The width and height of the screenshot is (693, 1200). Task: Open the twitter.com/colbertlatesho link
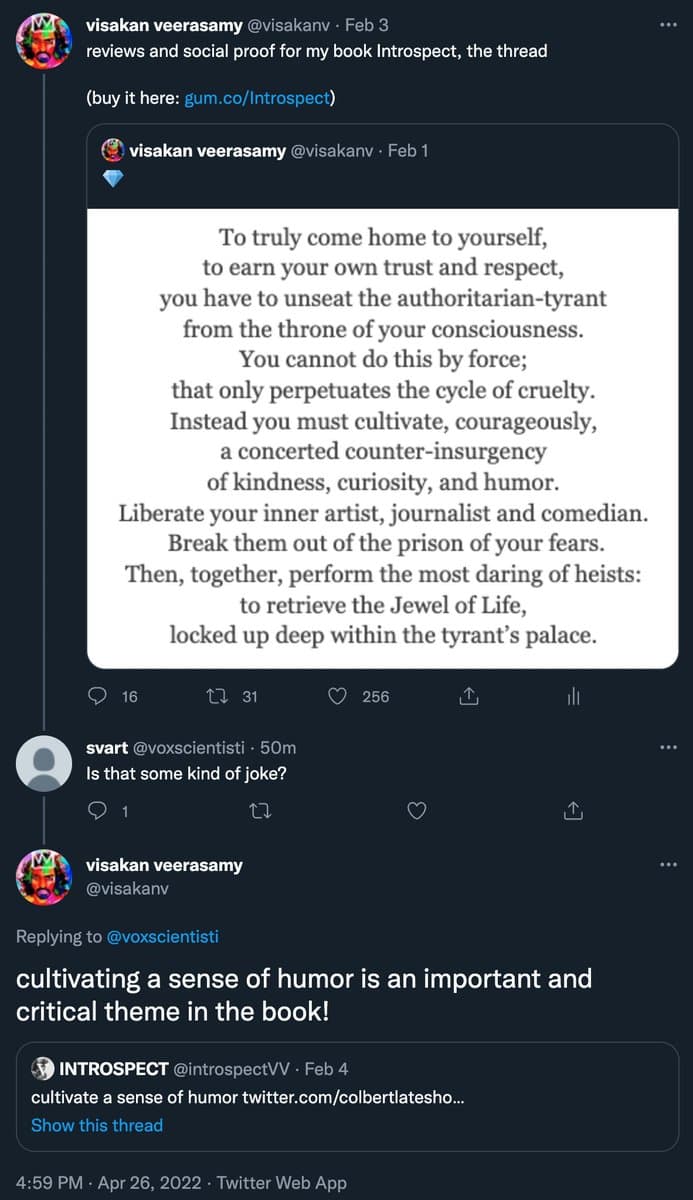coord(352,1097)
